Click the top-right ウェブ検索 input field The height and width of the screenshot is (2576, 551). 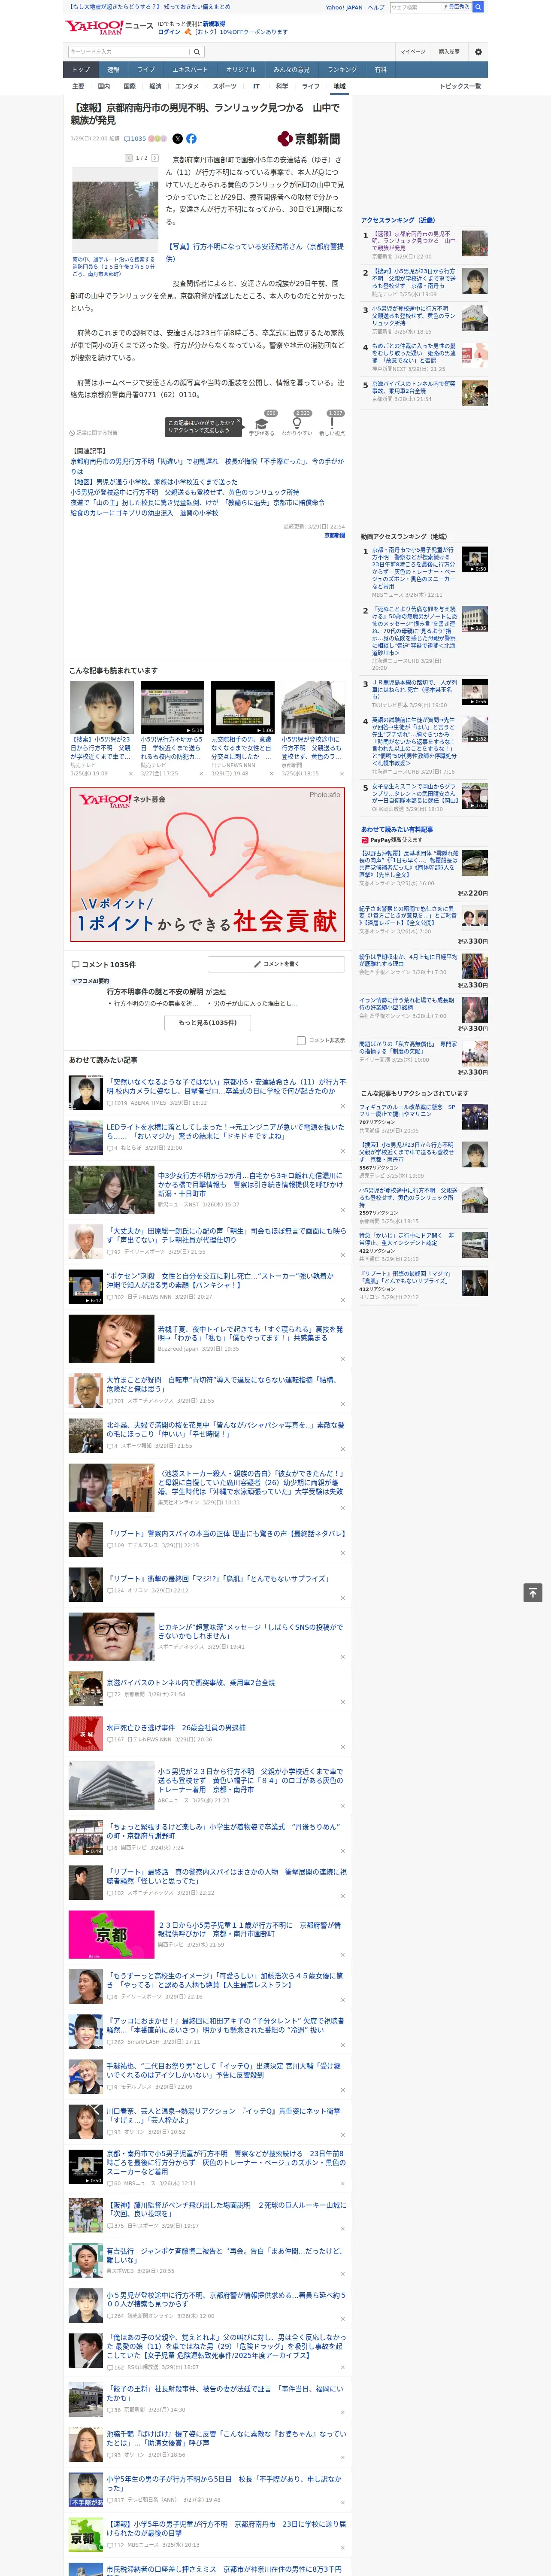(416, 7)
